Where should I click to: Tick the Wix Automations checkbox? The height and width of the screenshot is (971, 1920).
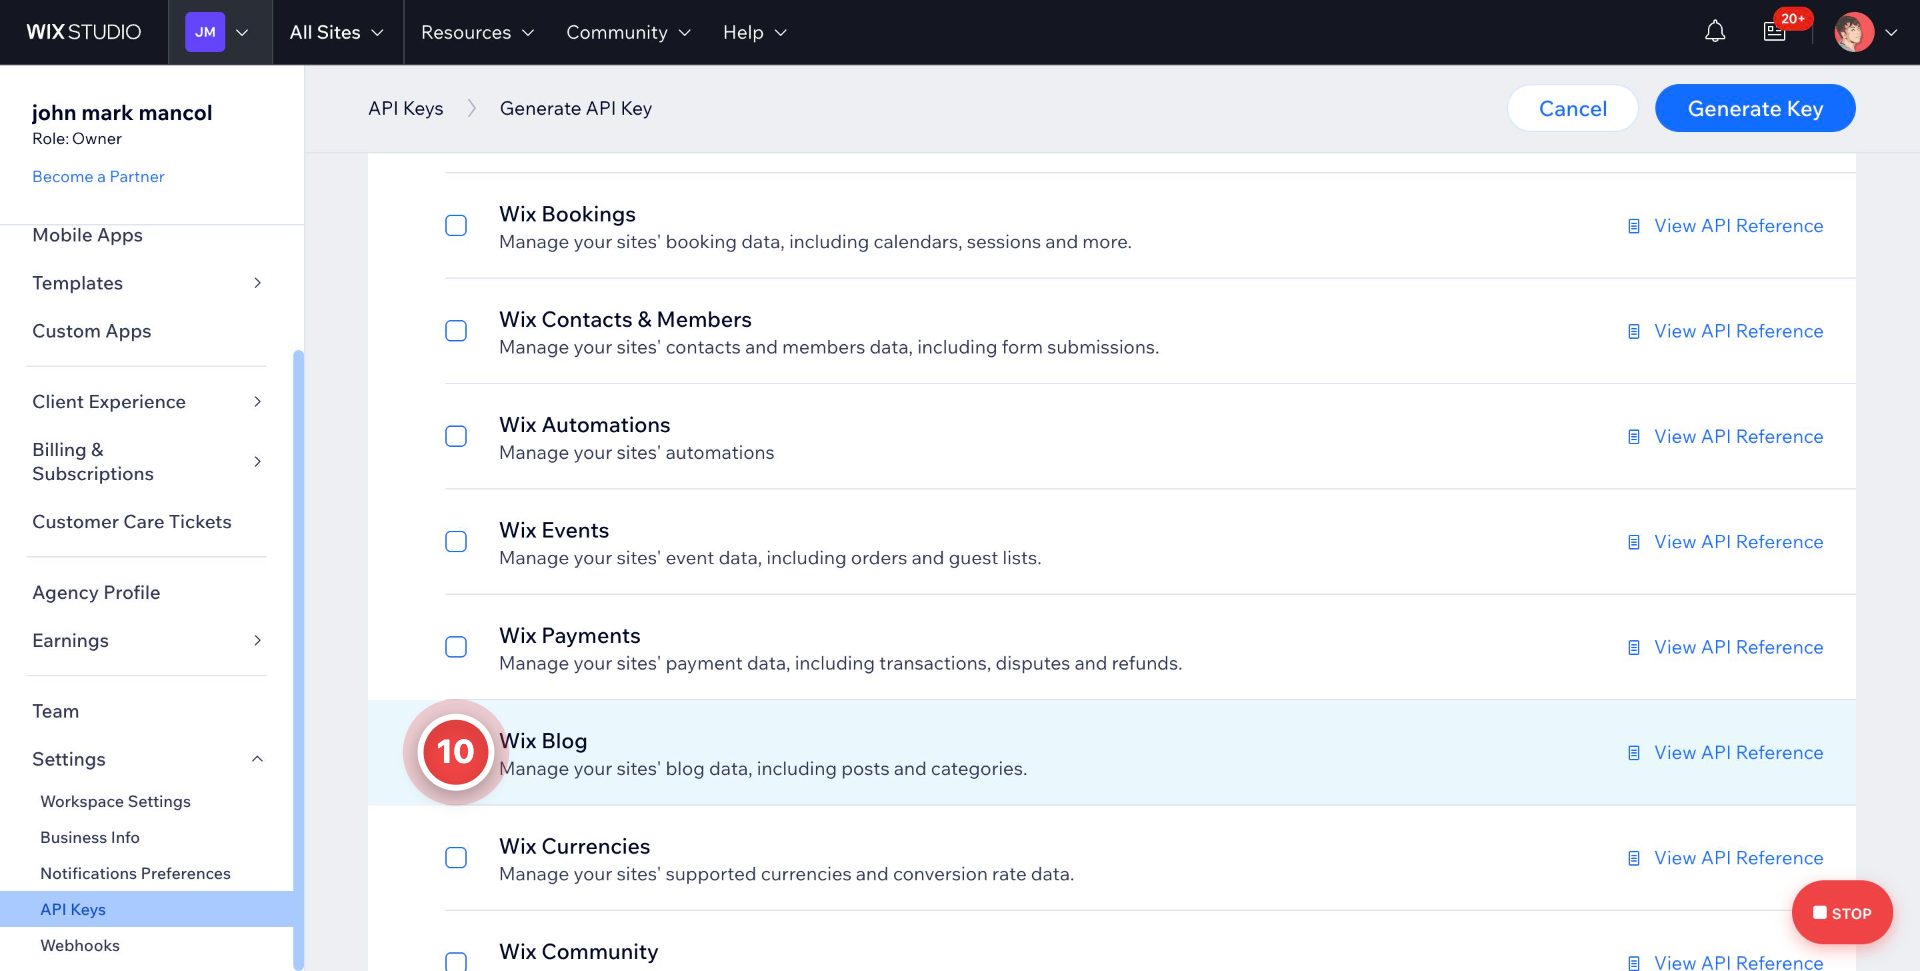456,437
